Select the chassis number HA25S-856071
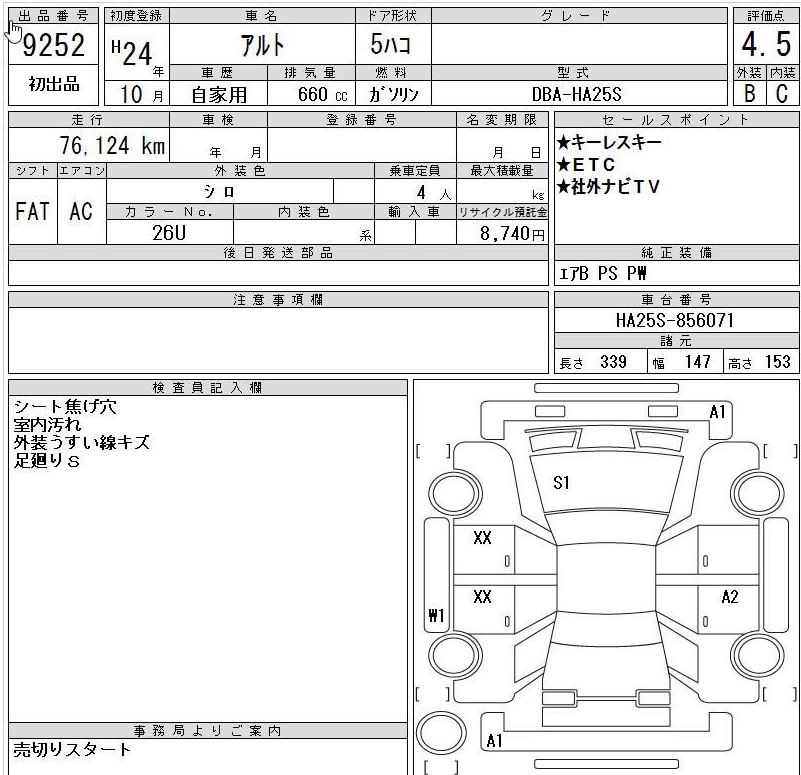Screen dimensions: 801x775 click(675, 321)
